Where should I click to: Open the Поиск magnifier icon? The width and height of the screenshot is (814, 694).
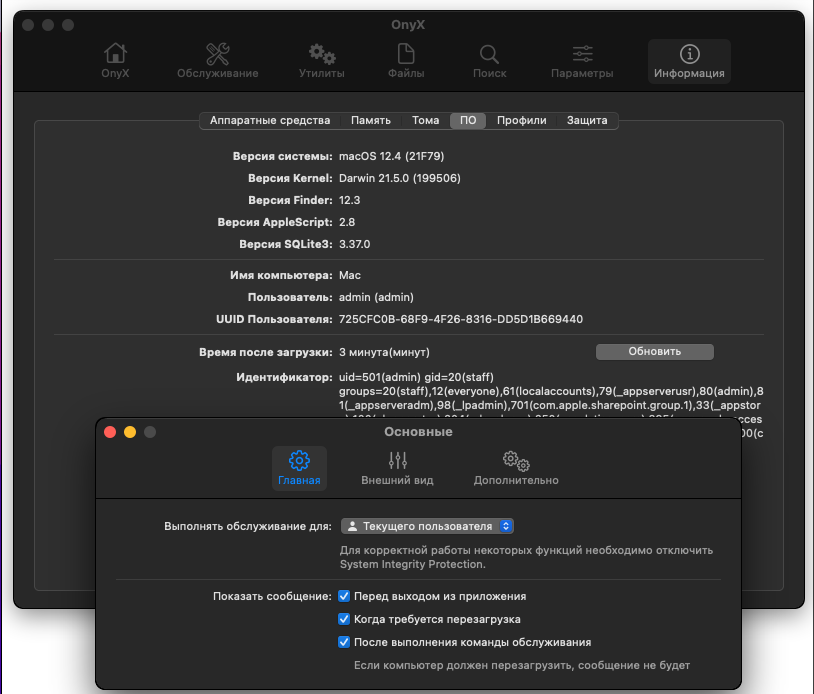coord(490,61)
